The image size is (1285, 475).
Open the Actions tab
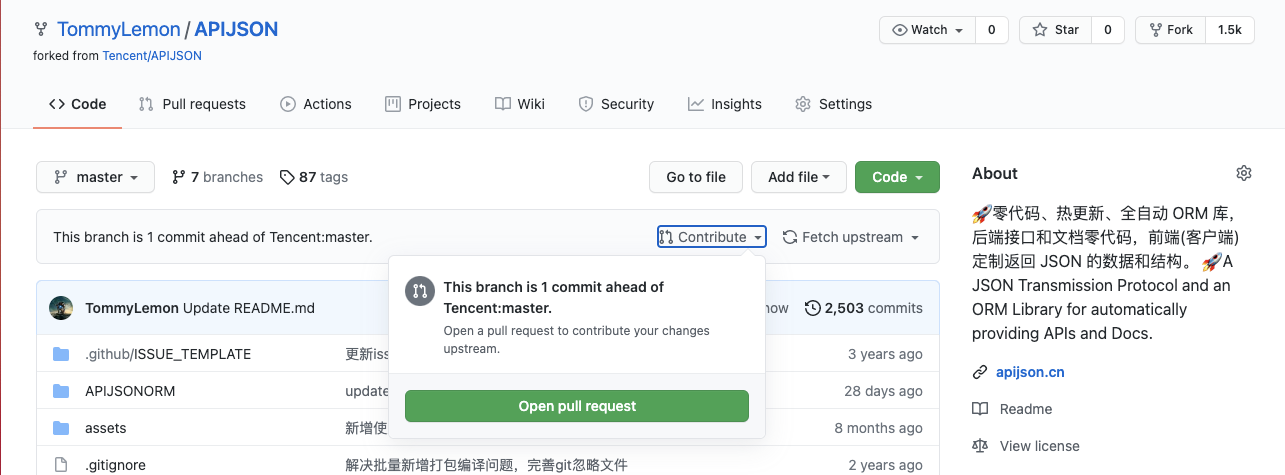pyautogui.click(x=316, y=104)
